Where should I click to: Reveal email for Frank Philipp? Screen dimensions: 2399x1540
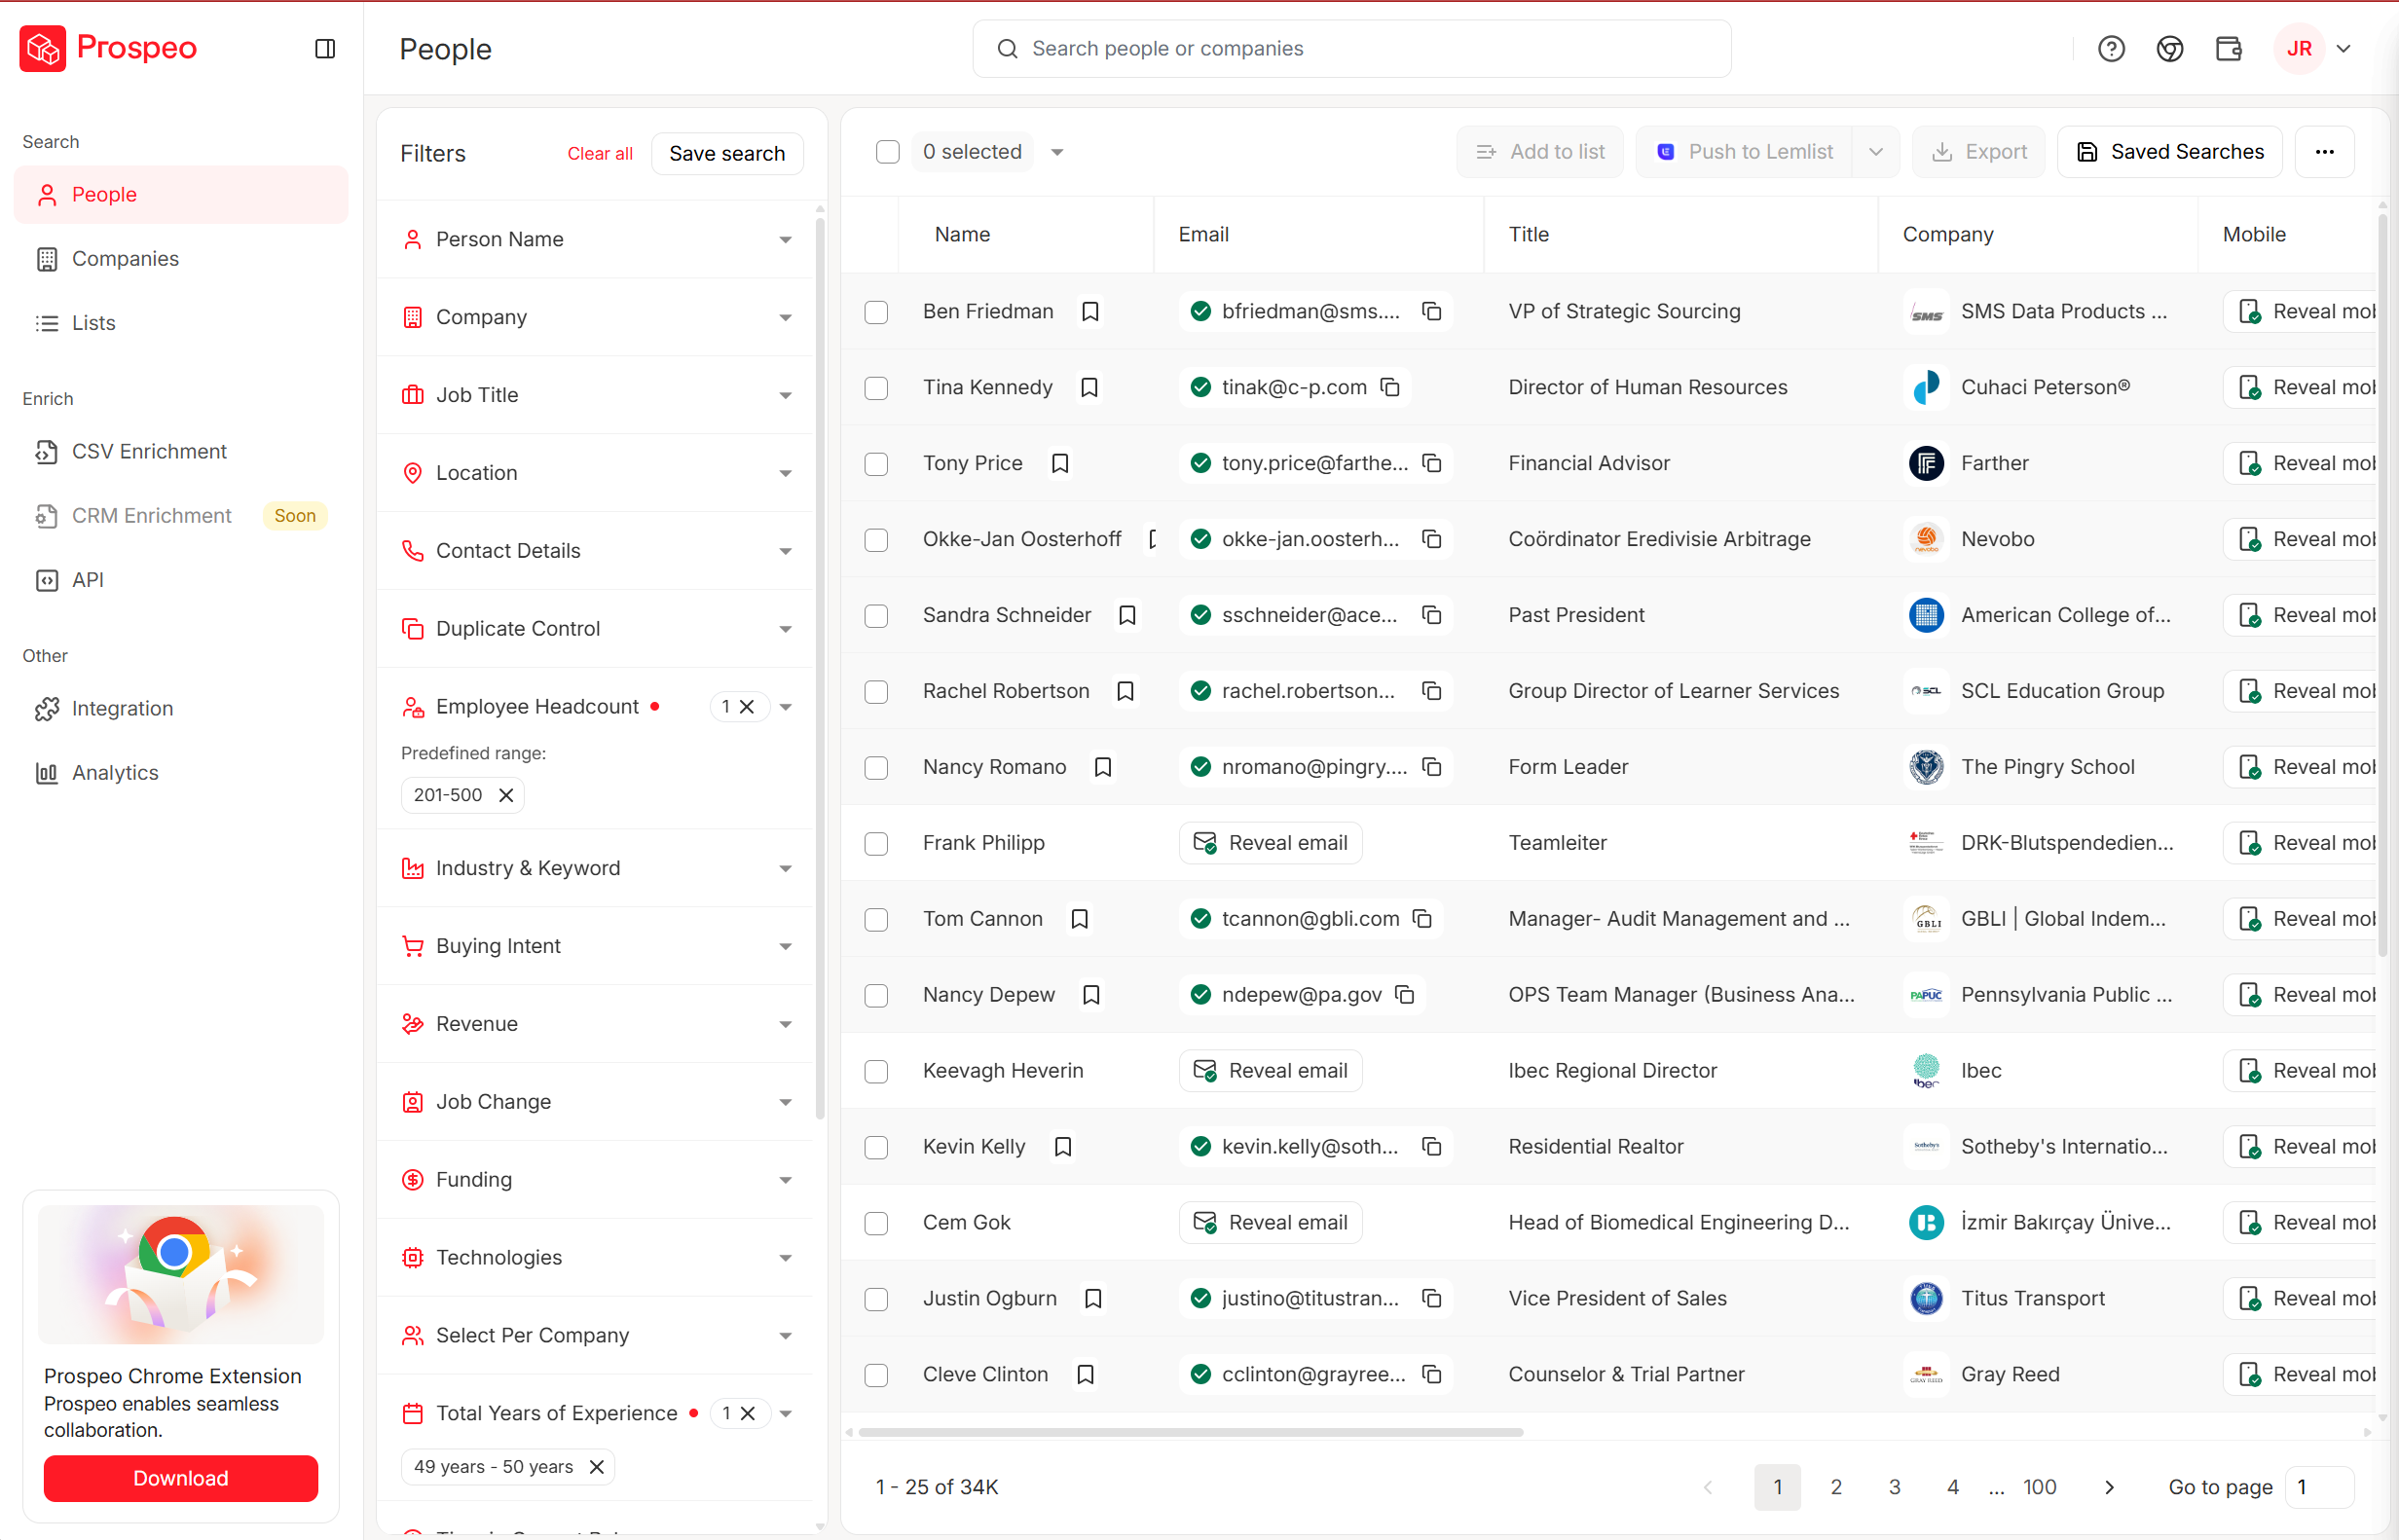coord(1270,843)
